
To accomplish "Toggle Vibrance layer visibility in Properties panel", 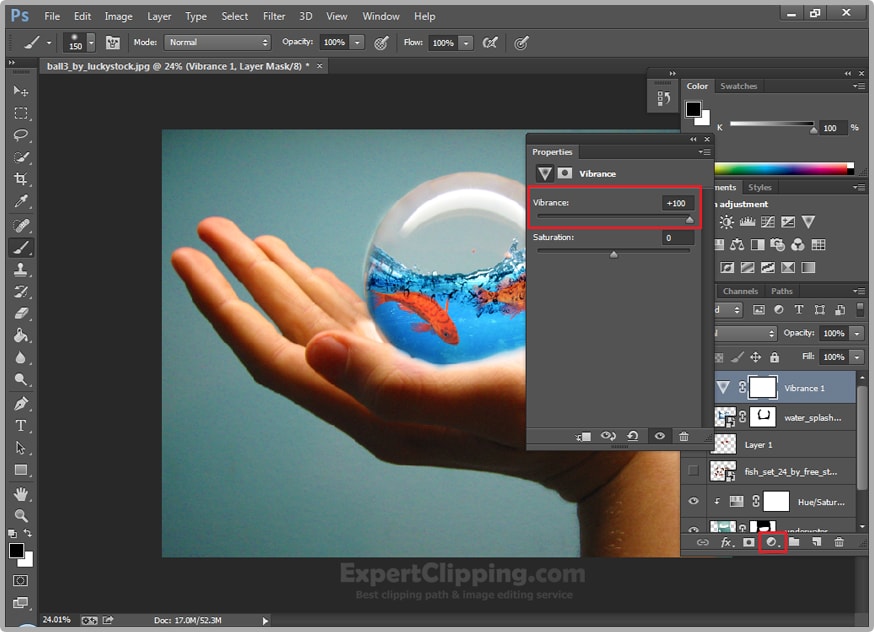I will 657,436.
